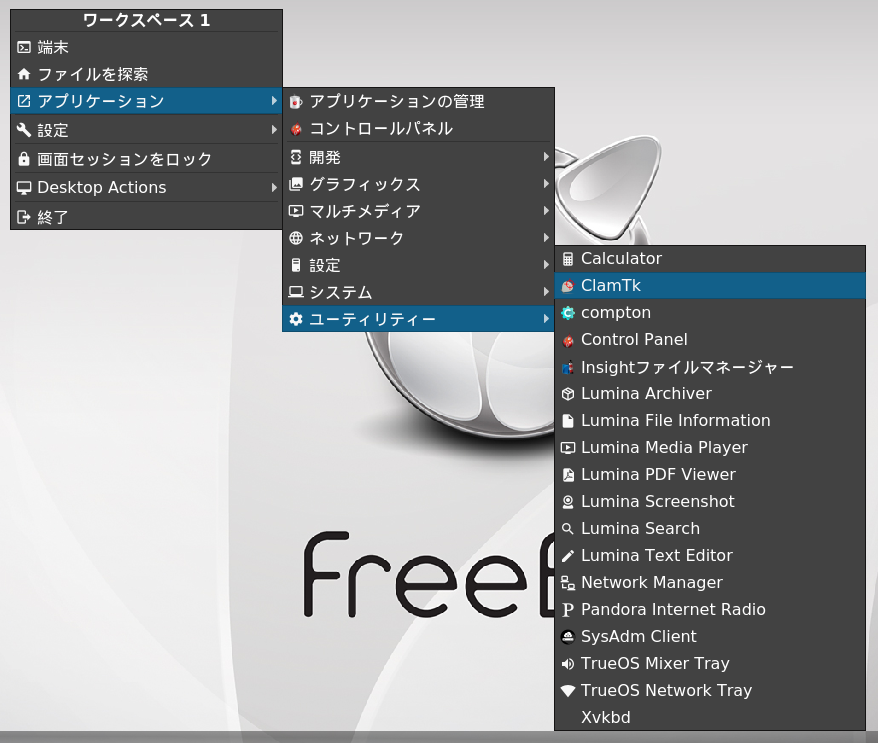Viewport: 878px width, 743px height.
Task: Click the マルチメディア play icon
Action: click(296, 211)
